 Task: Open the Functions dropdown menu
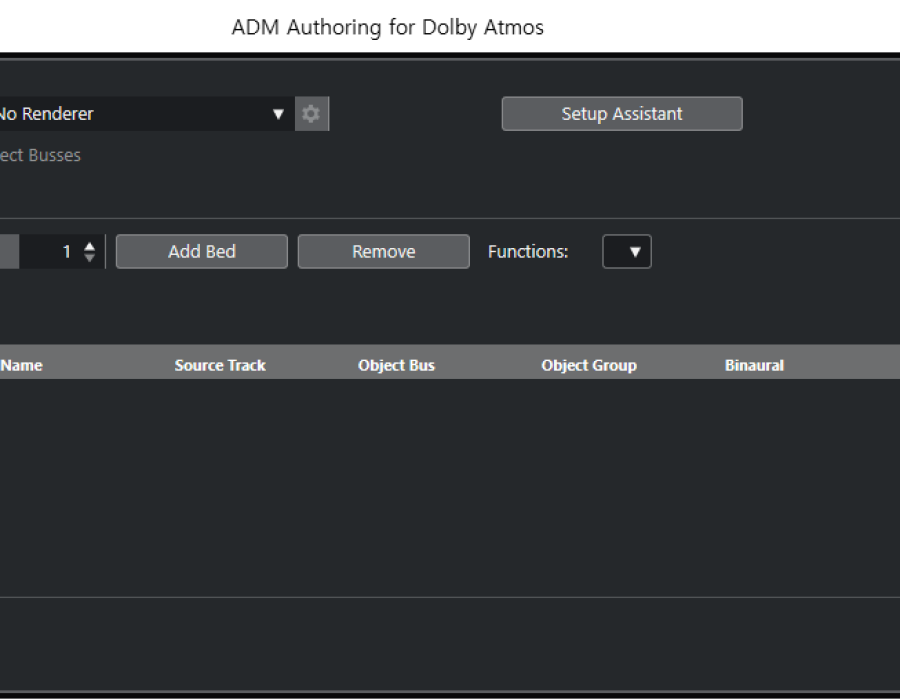point(627,251)
